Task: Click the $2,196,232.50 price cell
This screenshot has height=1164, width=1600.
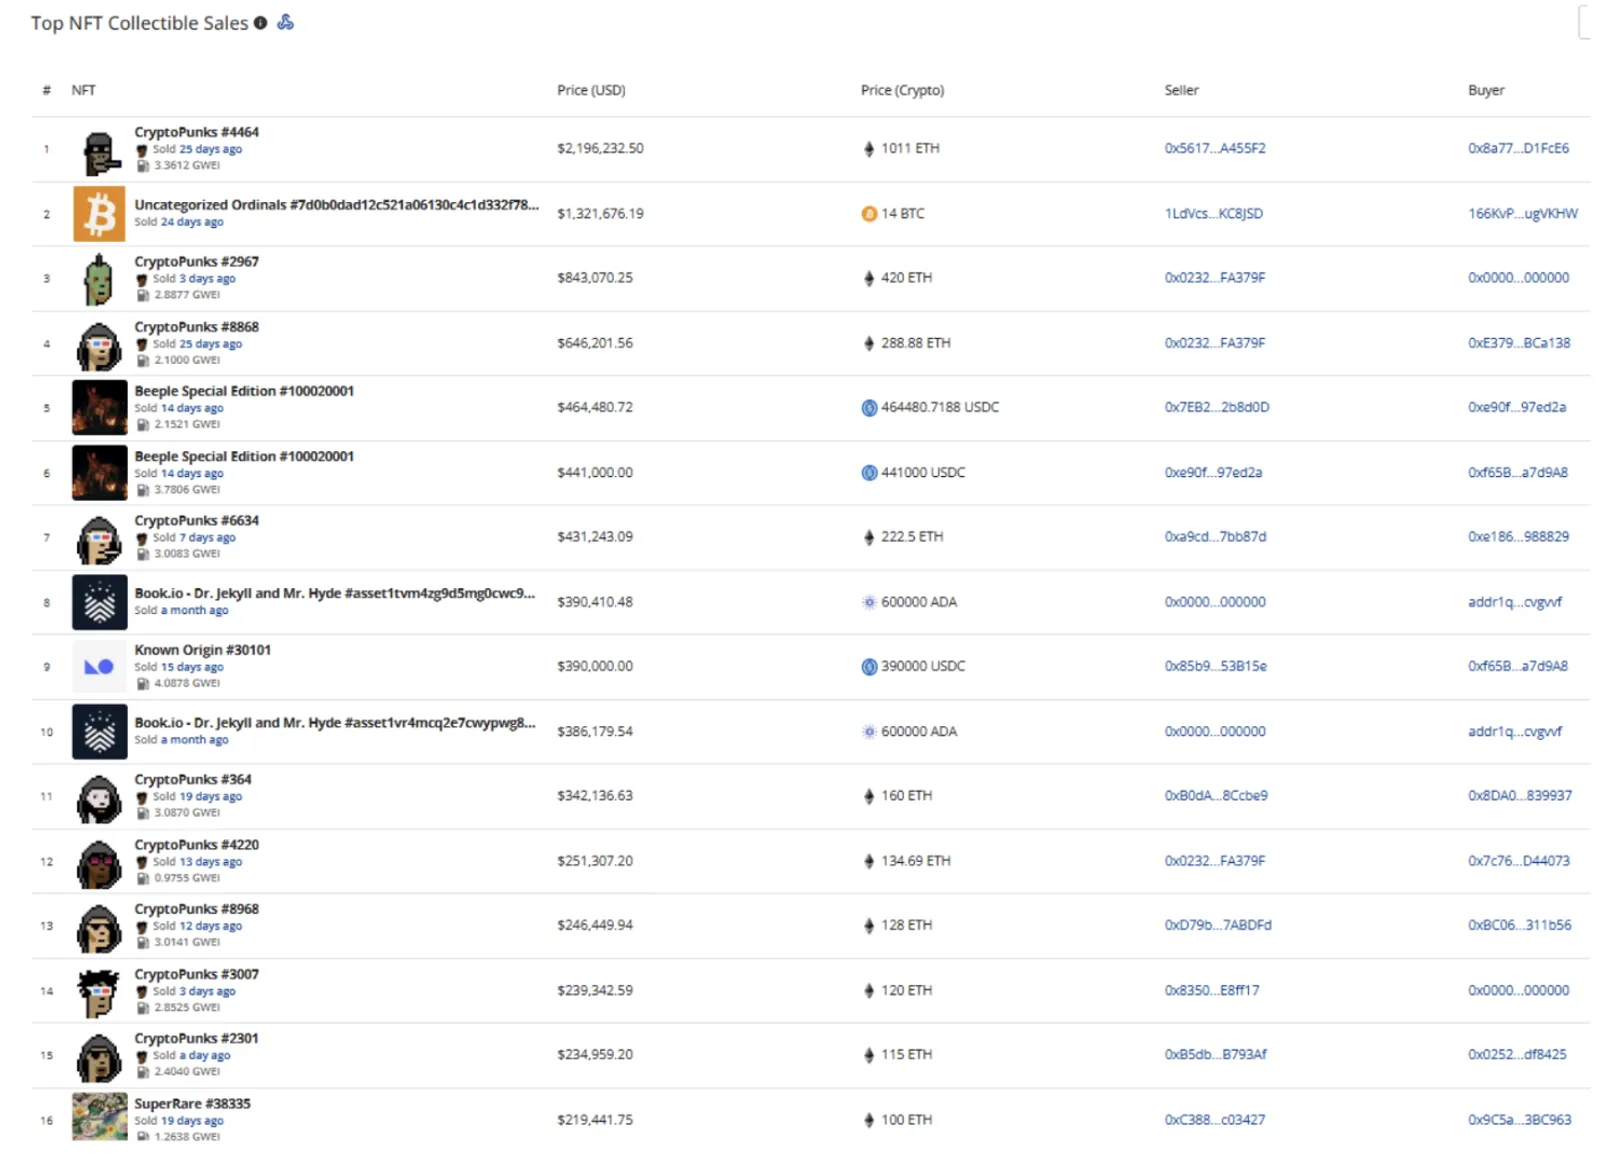Action: 600,148
